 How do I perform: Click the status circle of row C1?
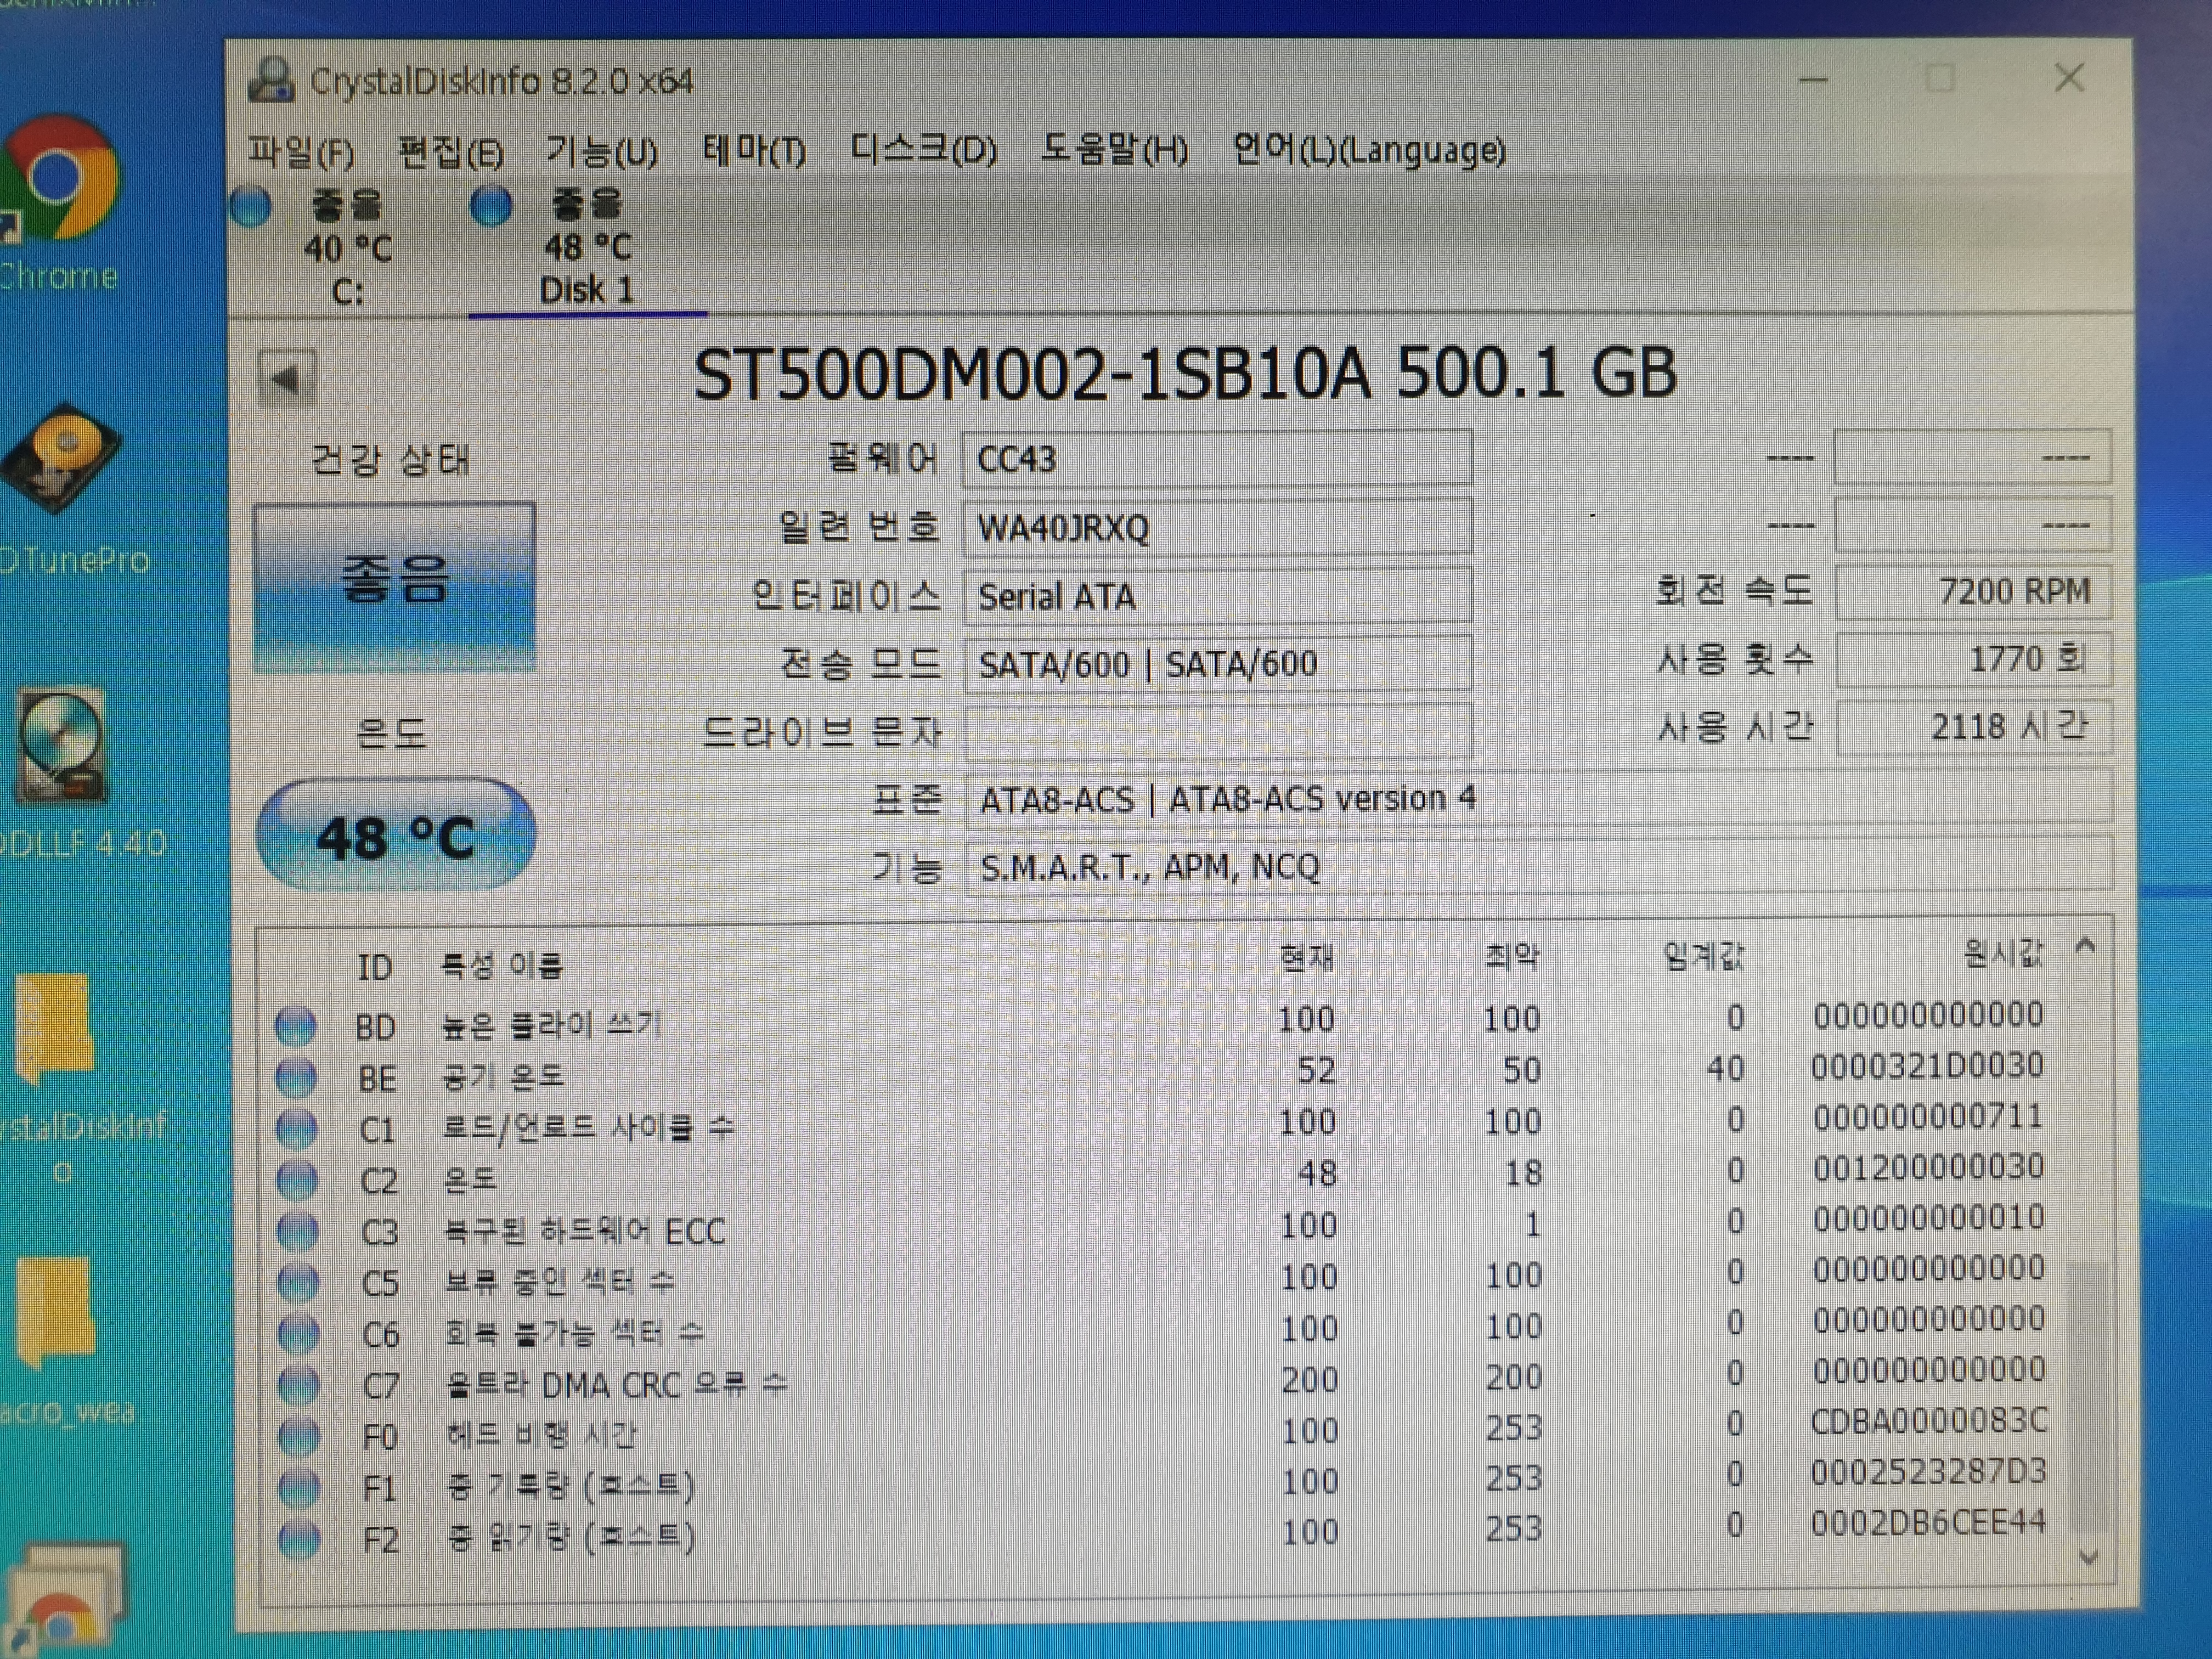pyautogui.click(x=297, y=1129)
